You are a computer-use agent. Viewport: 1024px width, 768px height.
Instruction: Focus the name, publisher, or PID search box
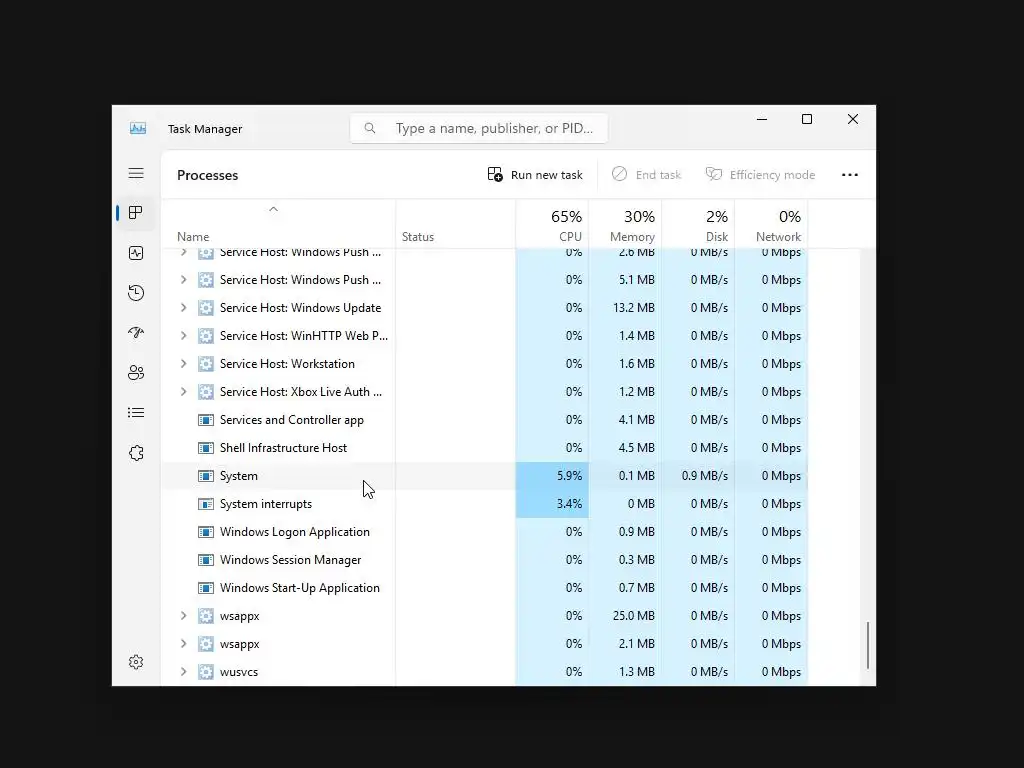click(x=479, y=128)
